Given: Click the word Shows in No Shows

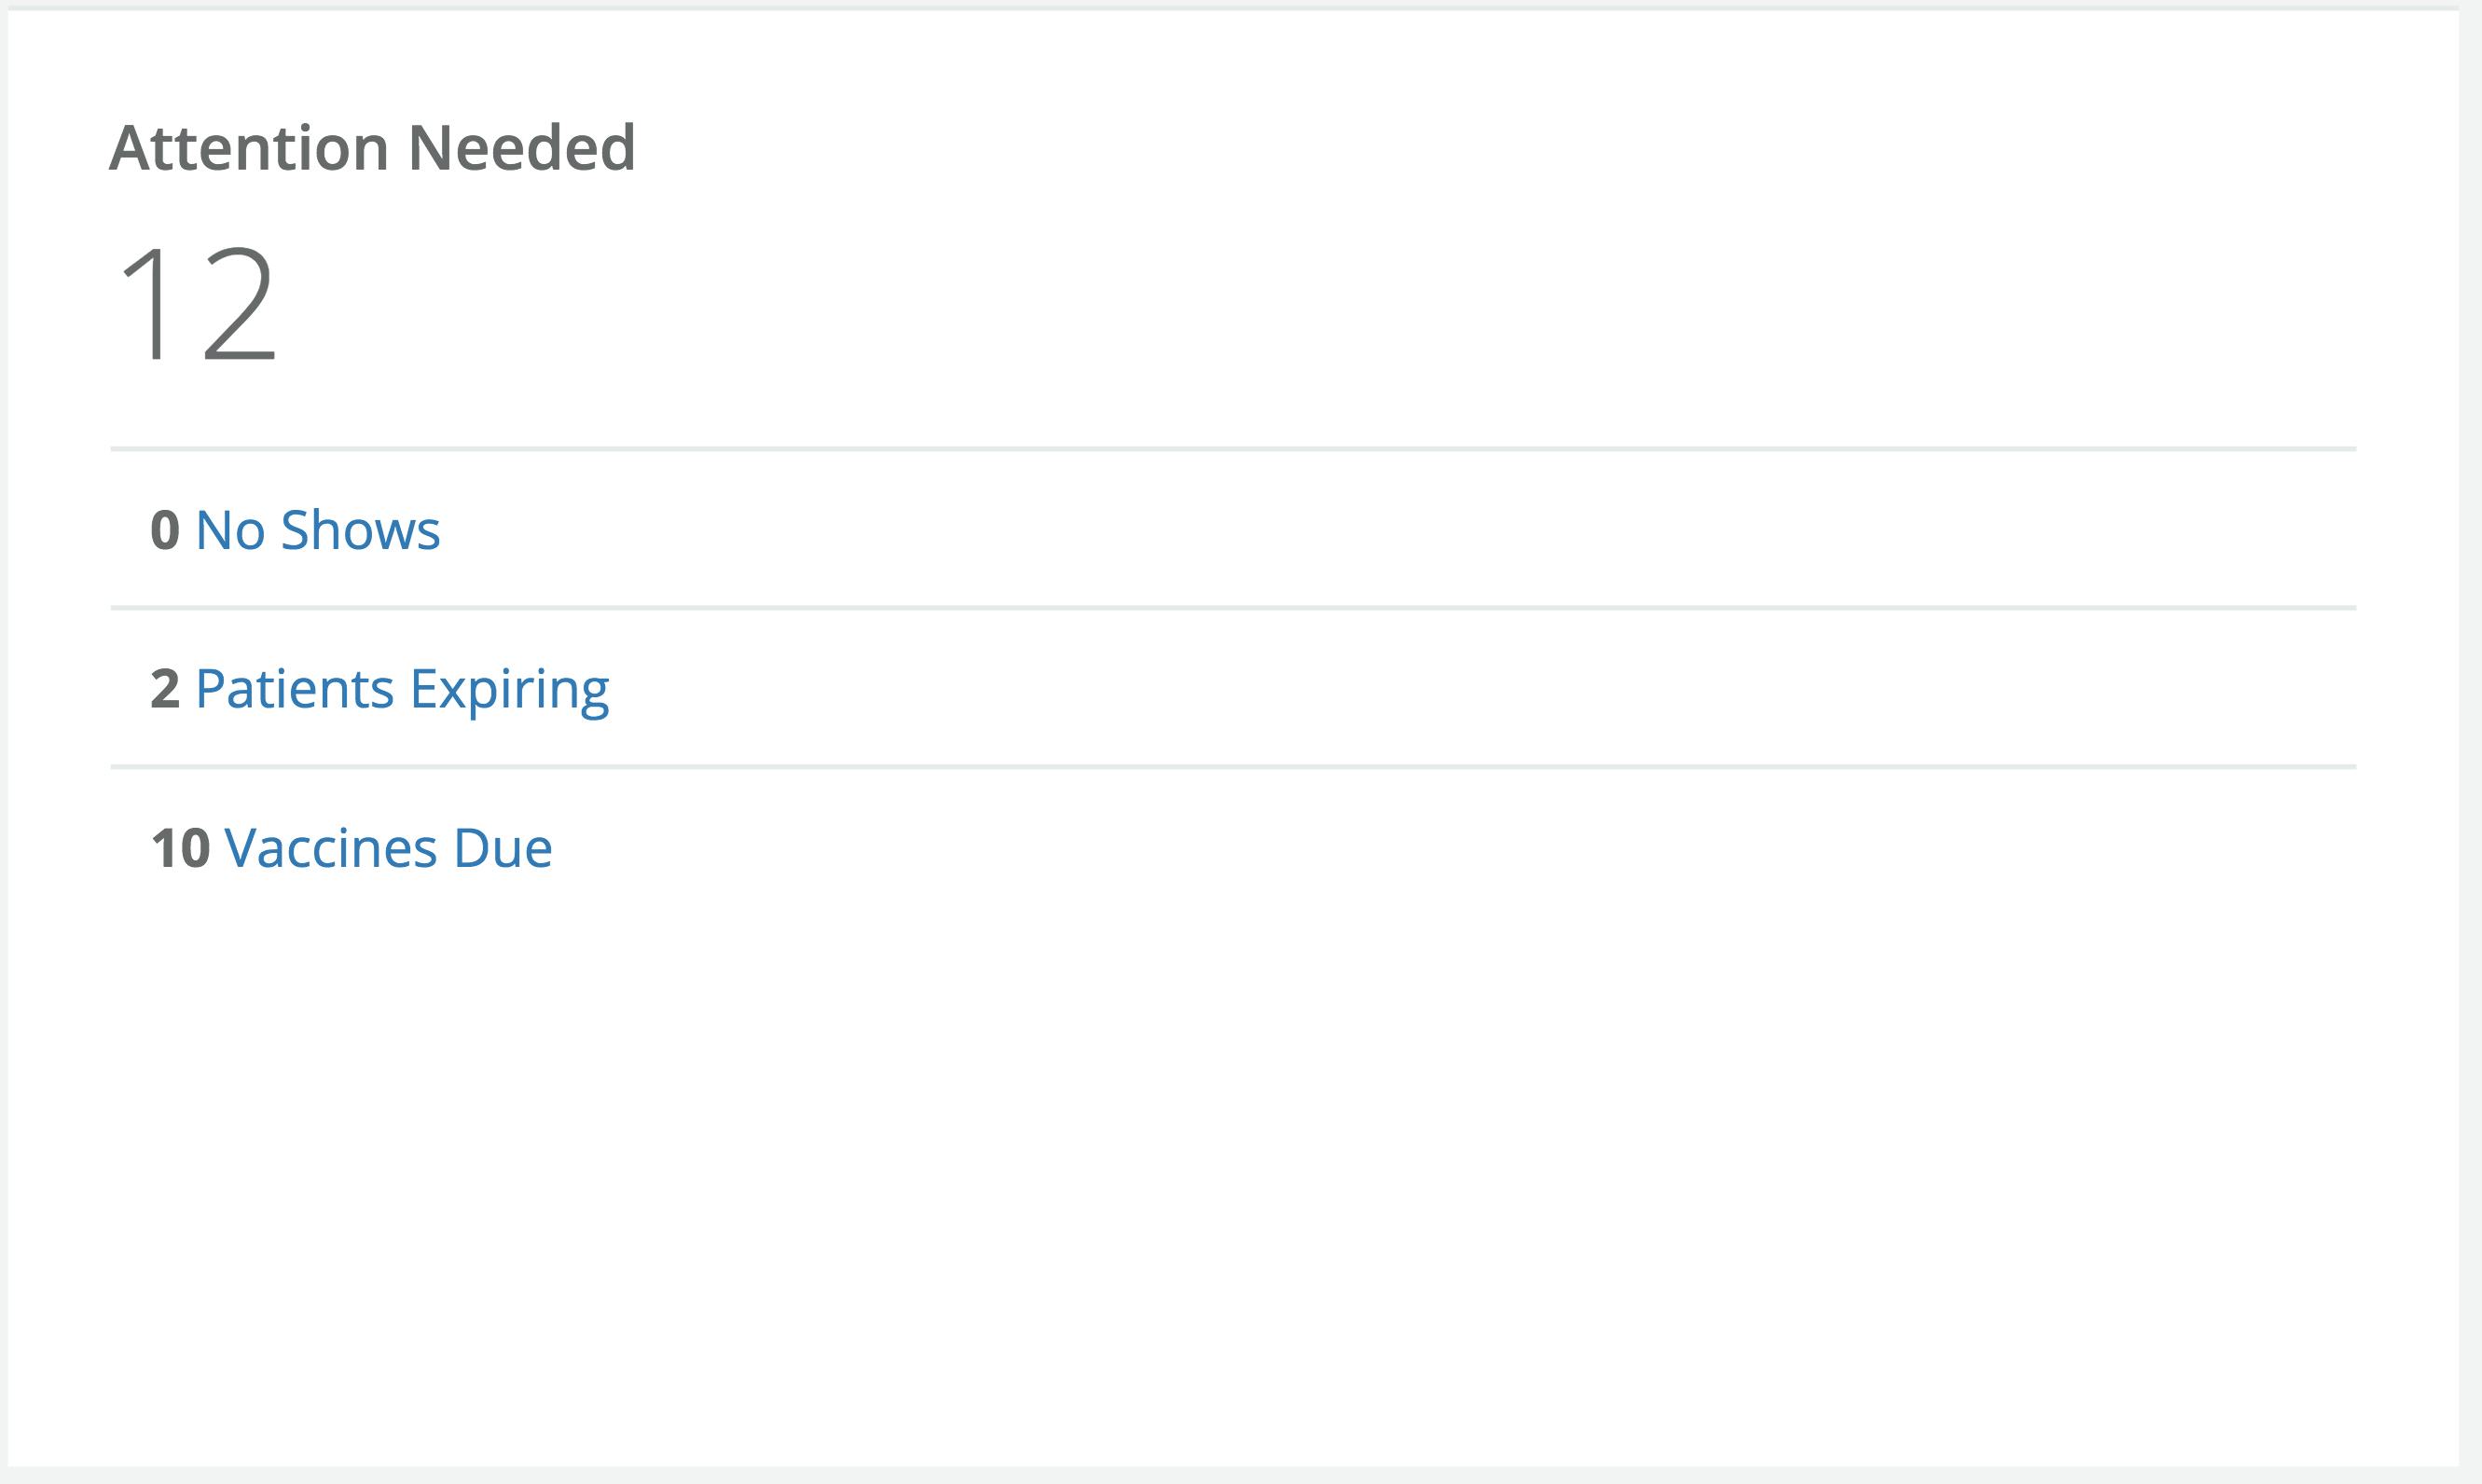Looking at the screenshot, I should 360,530.
